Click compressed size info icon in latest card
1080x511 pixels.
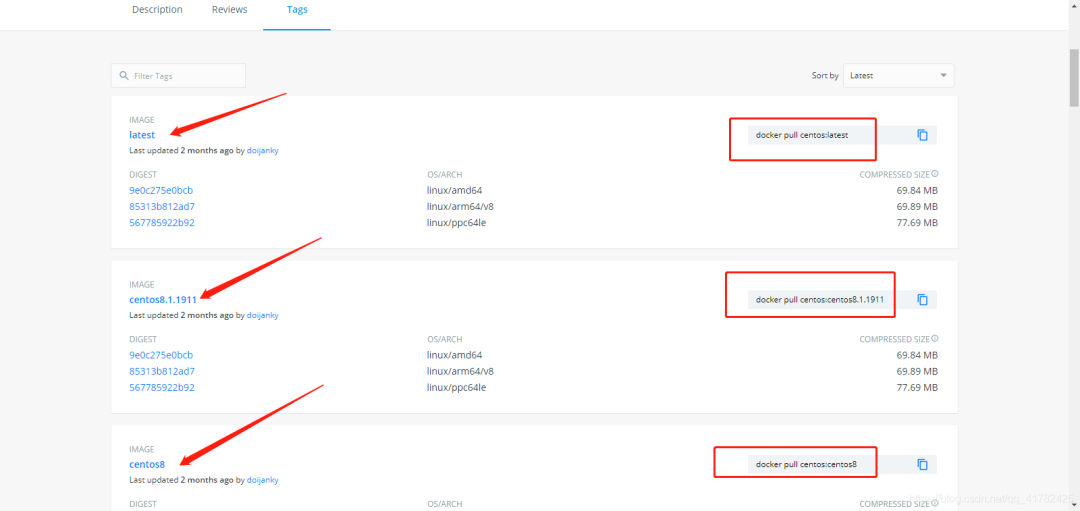(935, 174)
